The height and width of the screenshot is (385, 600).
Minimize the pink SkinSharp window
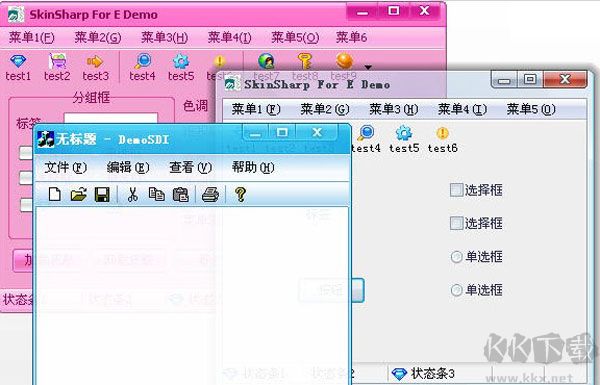click(362, 12)
